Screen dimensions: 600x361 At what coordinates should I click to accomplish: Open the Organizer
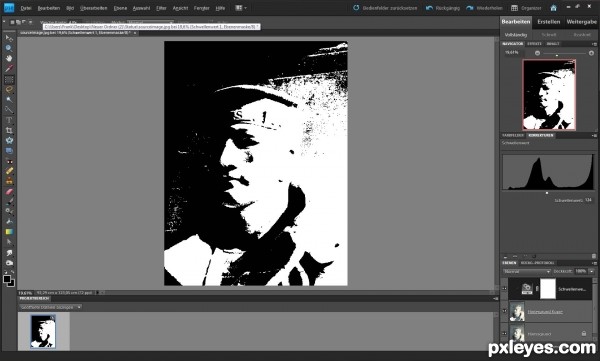(526, 8)
